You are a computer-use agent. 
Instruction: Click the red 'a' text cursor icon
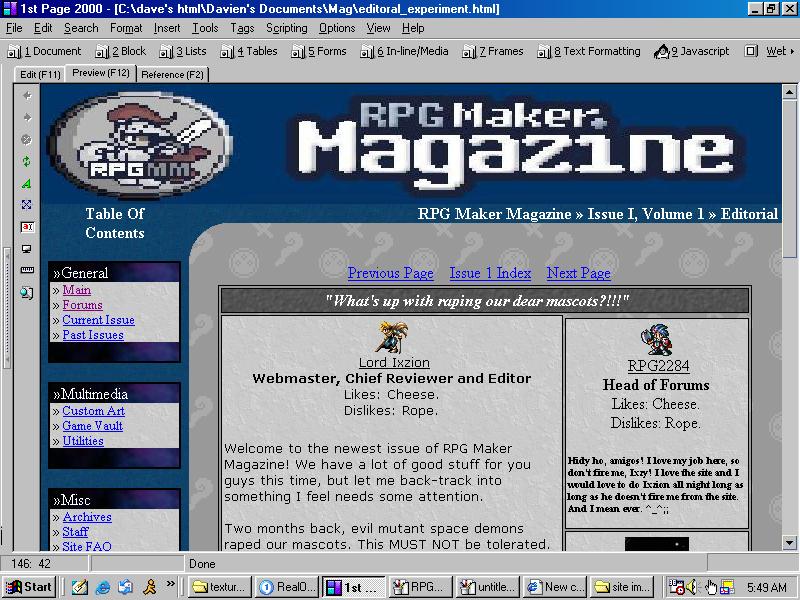tap(27, 227)
